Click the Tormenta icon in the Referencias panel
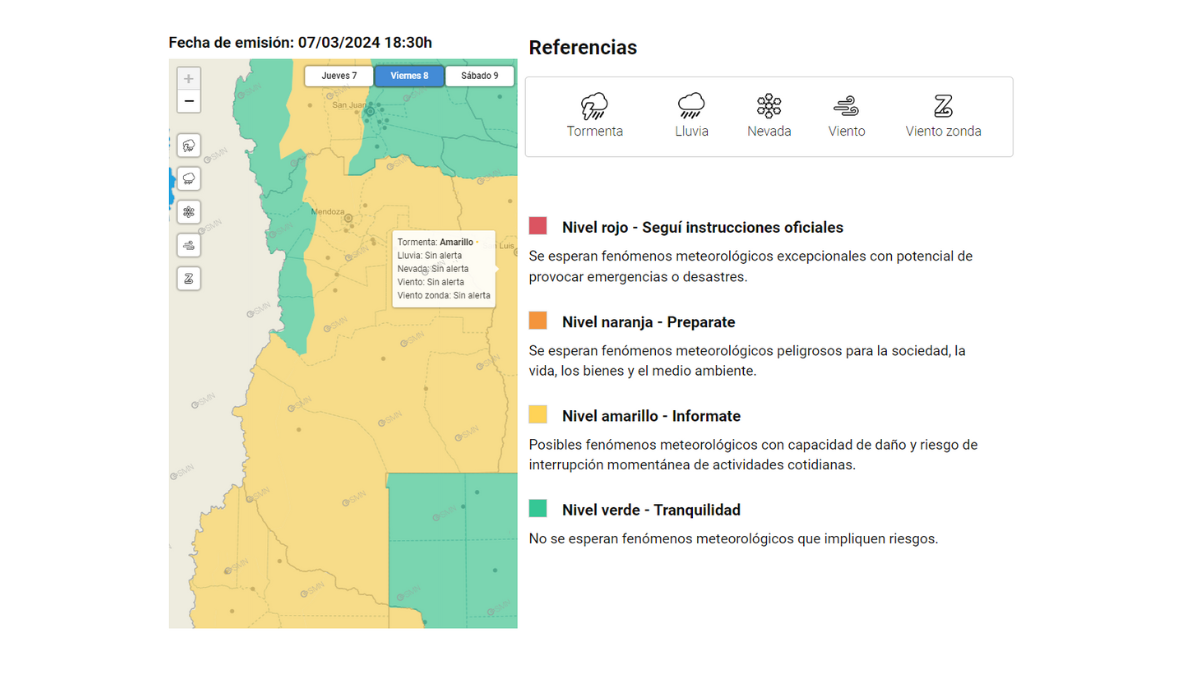This screenshot has height=675, width=1200. (594, 105)
